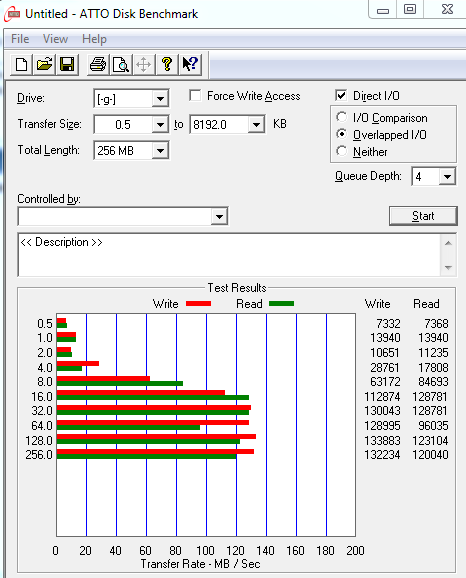Click the 128.0 transfer size row label
Viewport: 466px width, 578px height.
(x=39, y=441)
